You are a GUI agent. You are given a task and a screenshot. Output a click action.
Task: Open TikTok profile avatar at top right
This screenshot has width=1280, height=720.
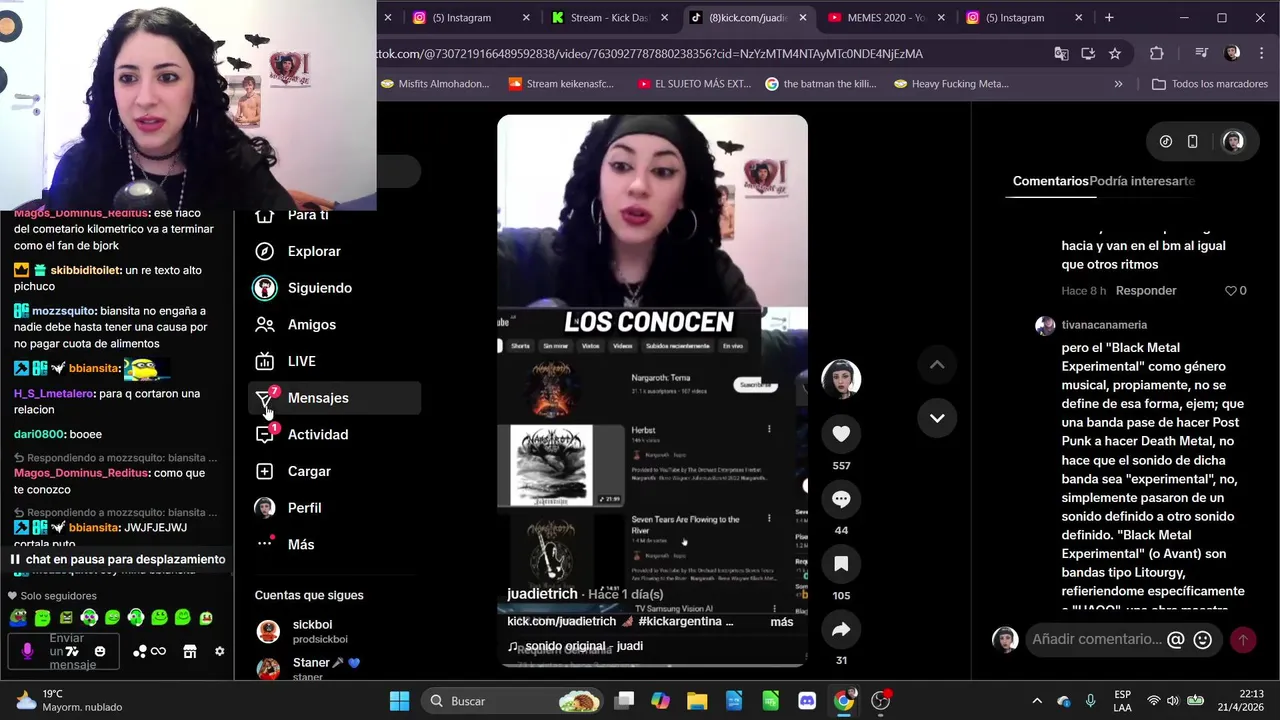point(1233,142)
